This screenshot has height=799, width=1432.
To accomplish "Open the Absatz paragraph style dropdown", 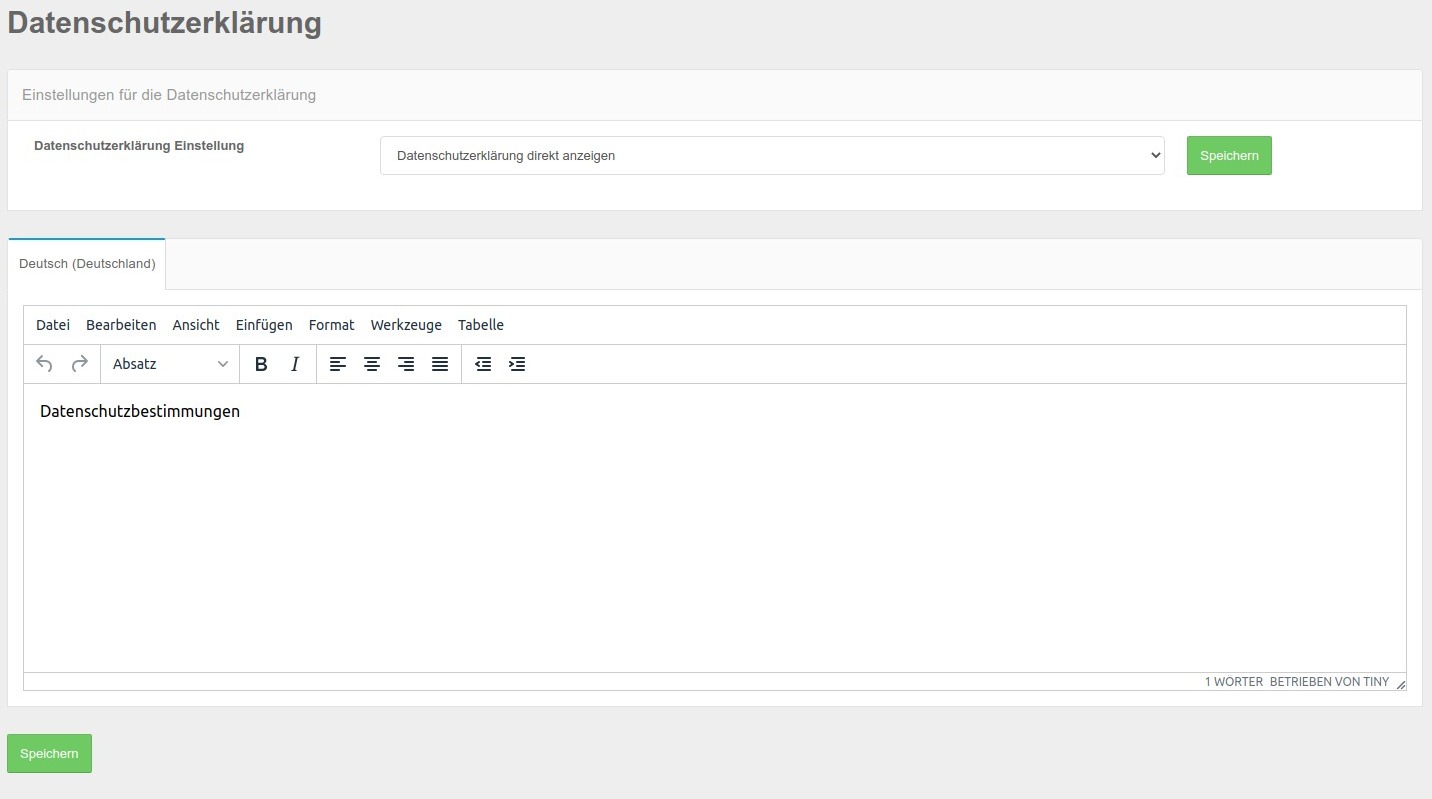I will 168,364.
